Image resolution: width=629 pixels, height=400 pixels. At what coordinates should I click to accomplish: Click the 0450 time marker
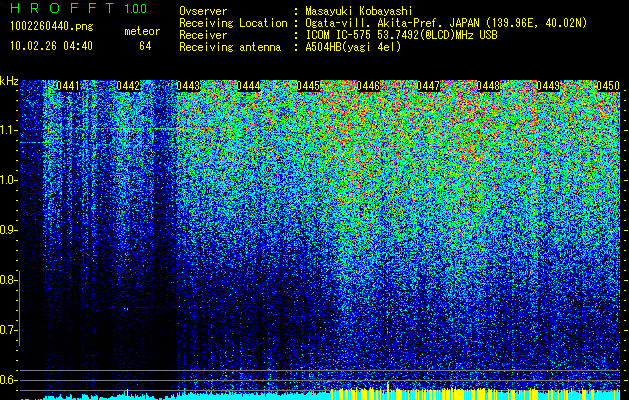pos(608,86)
